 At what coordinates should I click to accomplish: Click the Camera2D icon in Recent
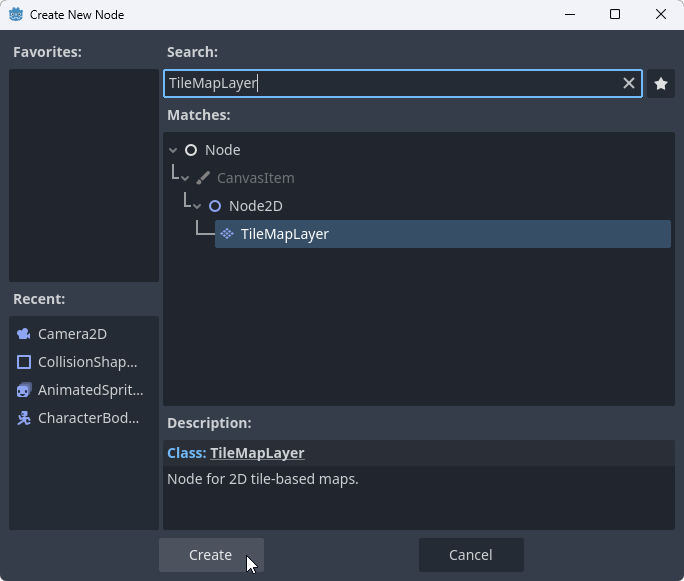point(24,334)
